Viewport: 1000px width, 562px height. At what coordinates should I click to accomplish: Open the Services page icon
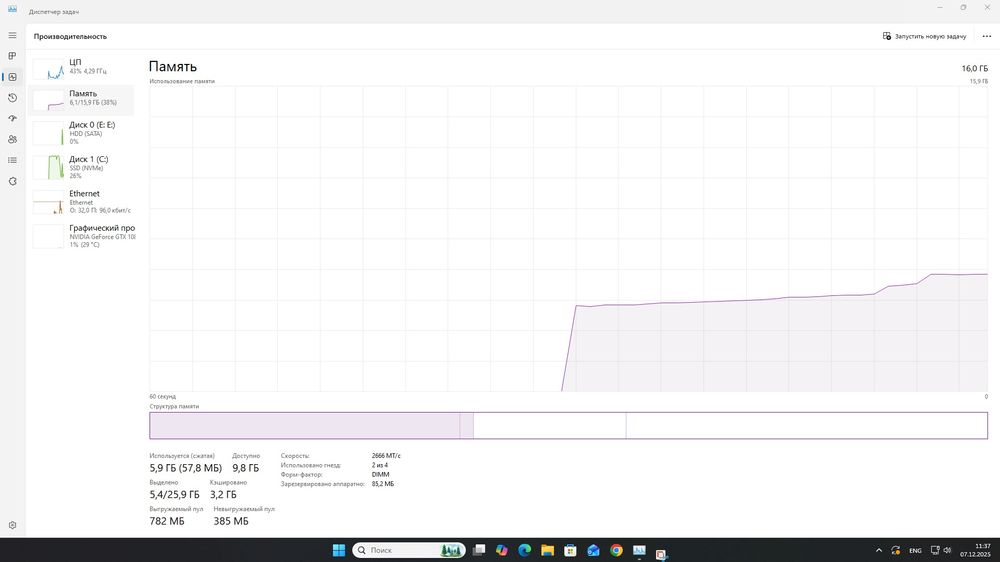(x=12, y=181)
